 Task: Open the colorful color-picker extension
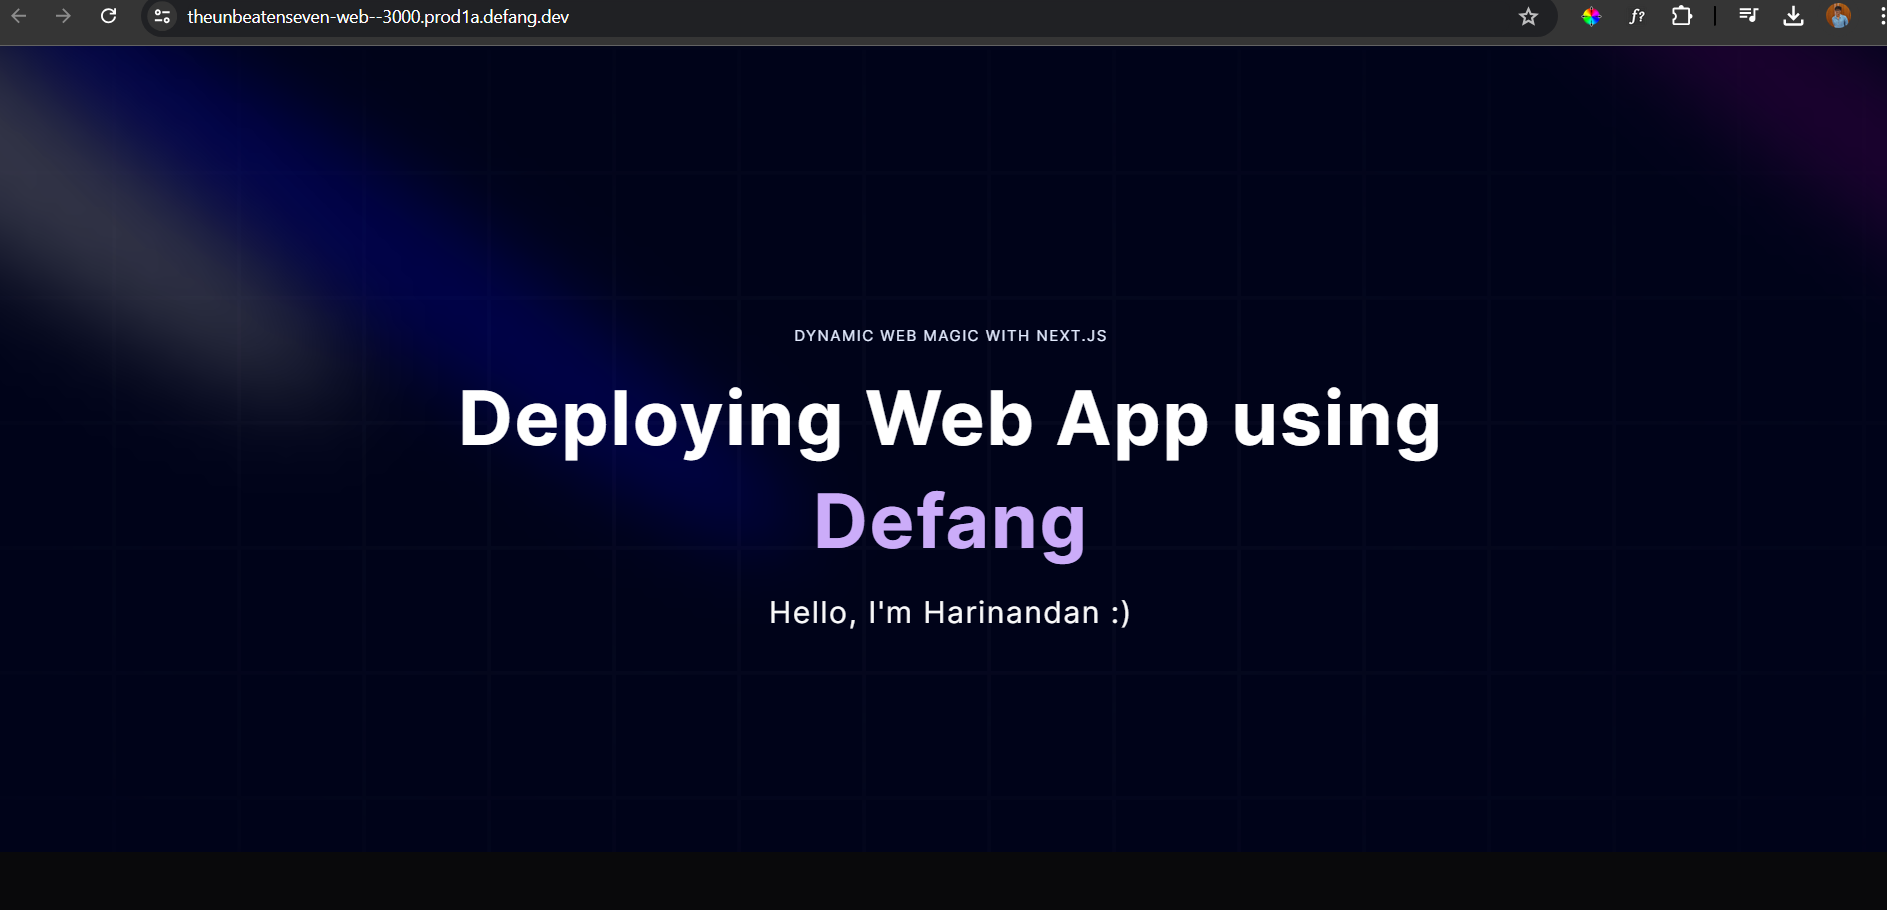[1591, 17]
